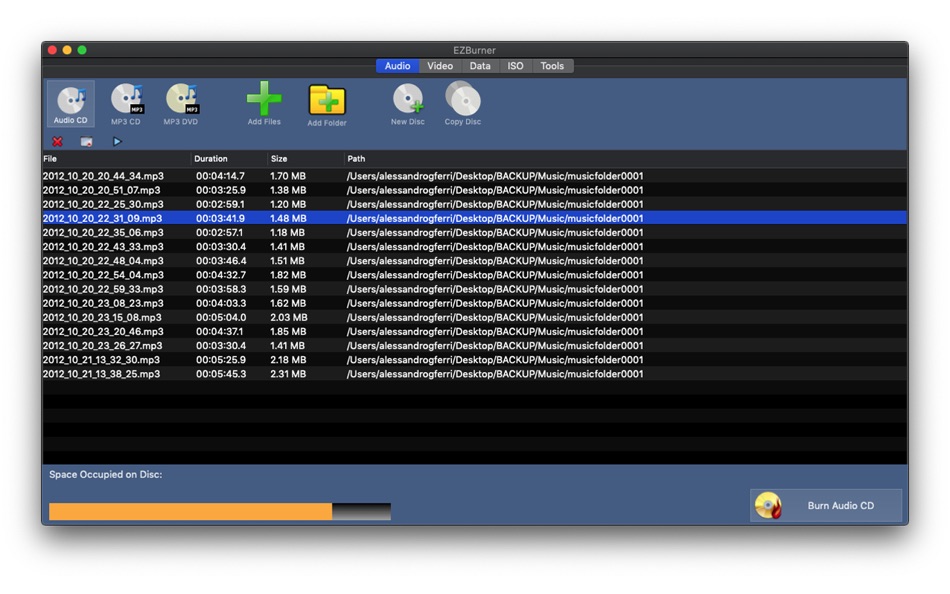Select highlighted file 2012_10_20_22_31_09.mp3
Screen dimensions: 950x594
coord(102,218)
